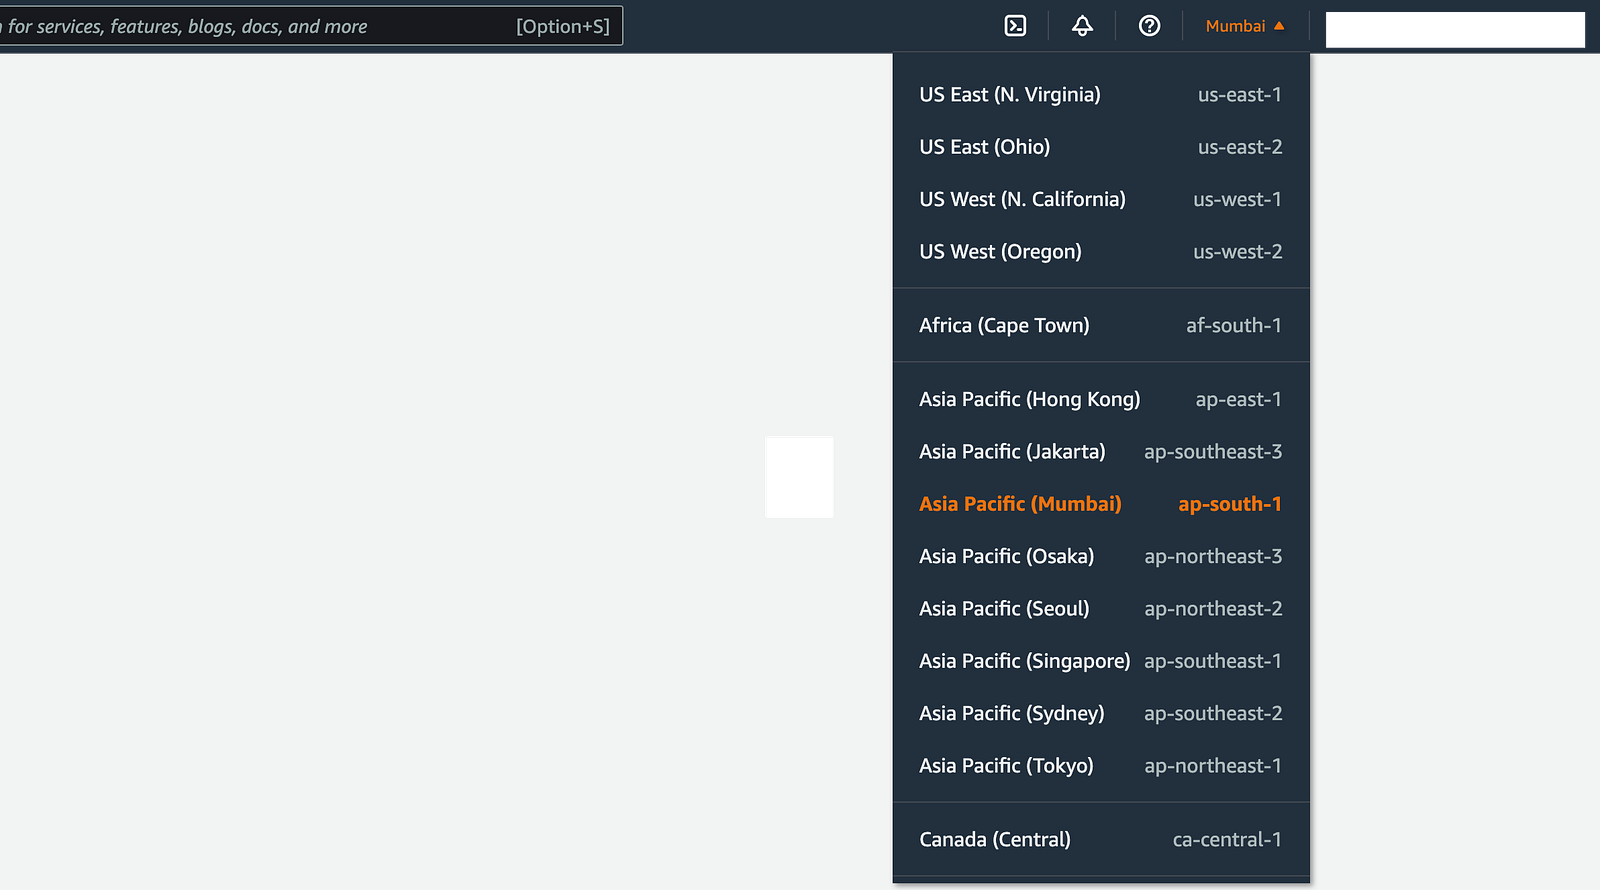Select US East (N. Virginia) region
Image resolution: width=1600 pixels, height=890 pixels.
tap(1101, 95)
